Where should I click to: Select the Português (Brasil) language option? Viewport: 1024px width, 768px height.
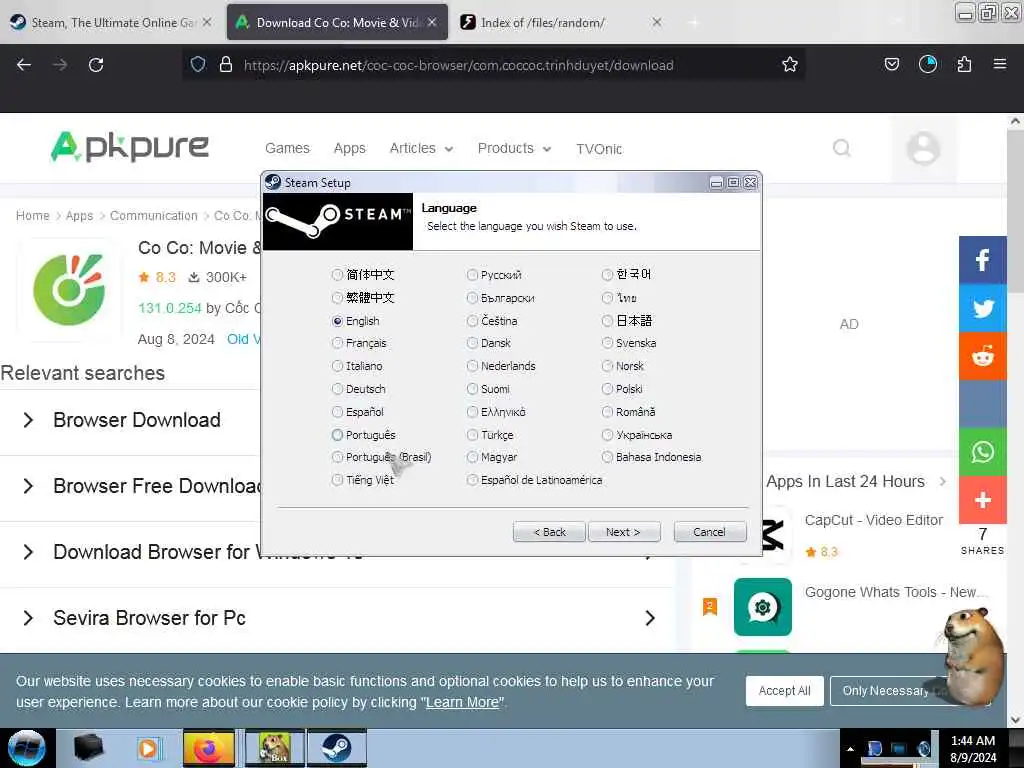tap(382, 457)
